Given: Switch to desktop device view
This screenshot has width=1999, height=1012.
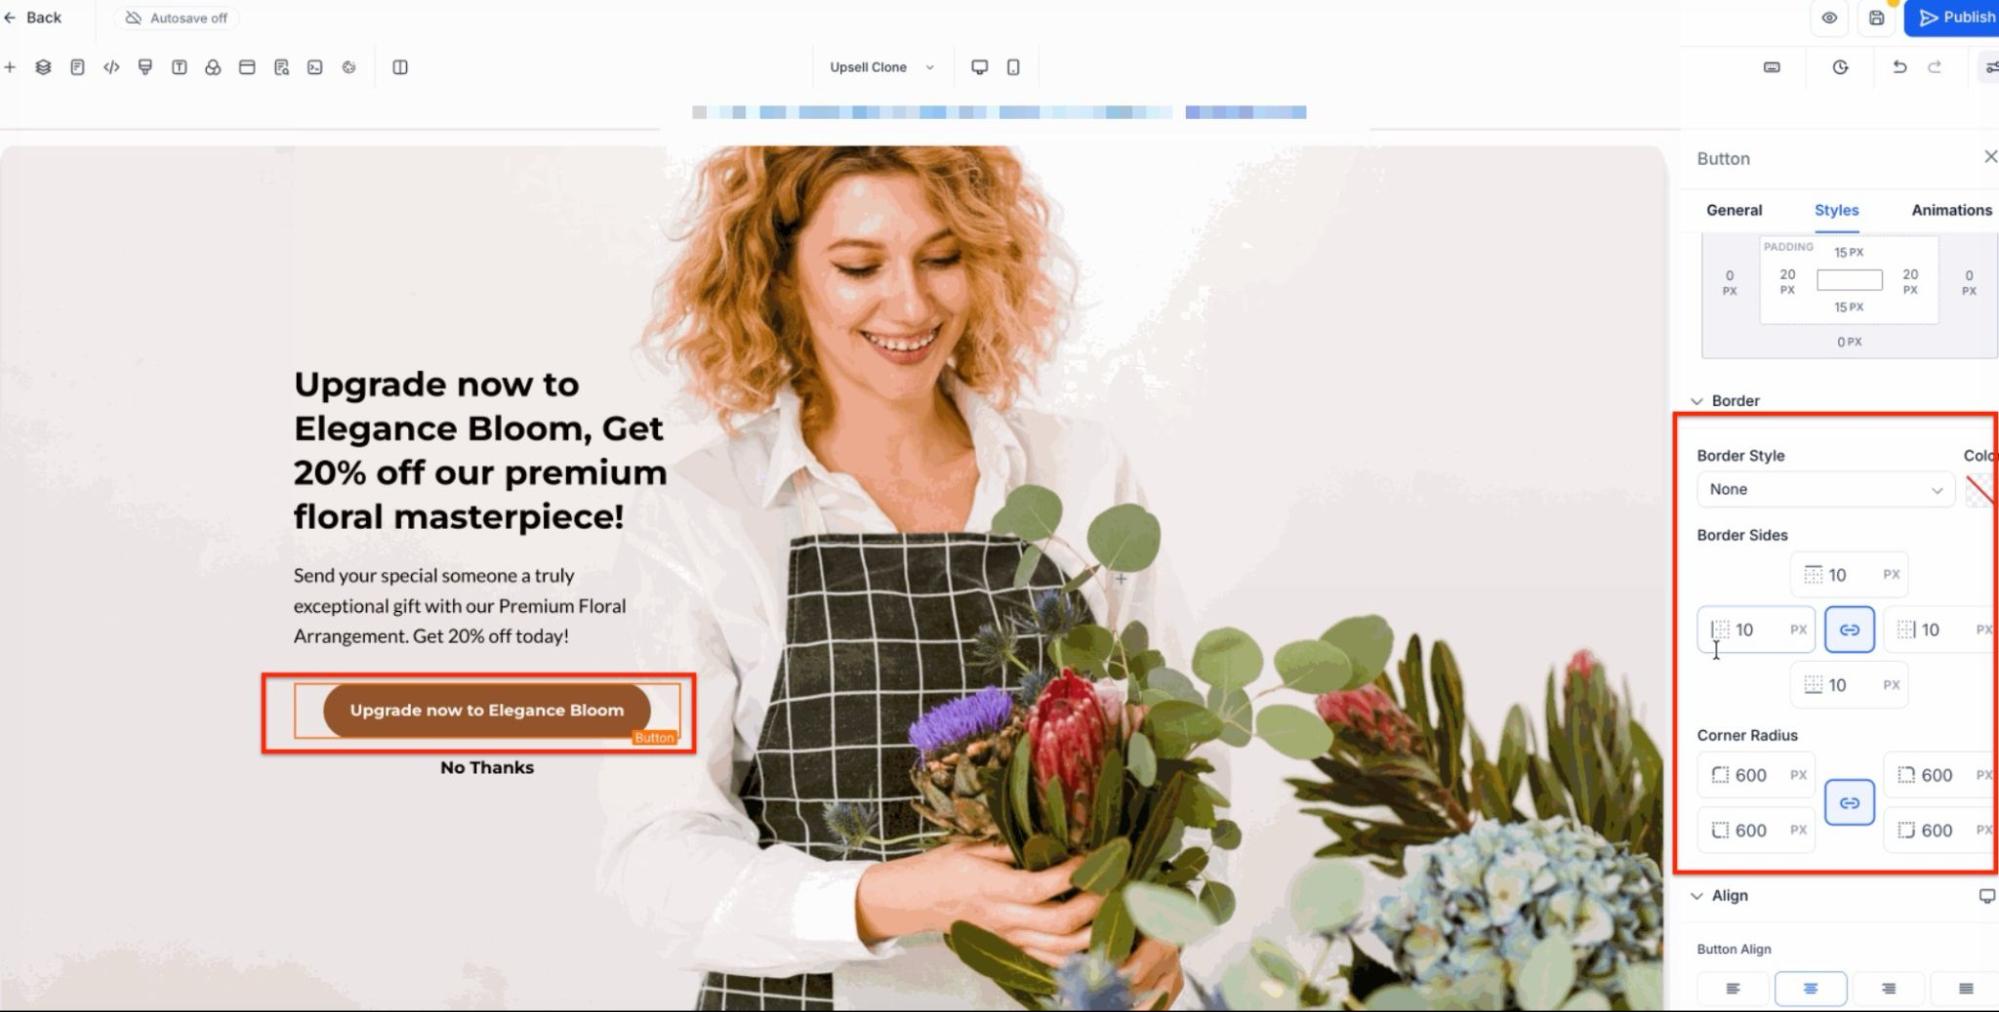Looking at the screenshot, I should (980, 67).
